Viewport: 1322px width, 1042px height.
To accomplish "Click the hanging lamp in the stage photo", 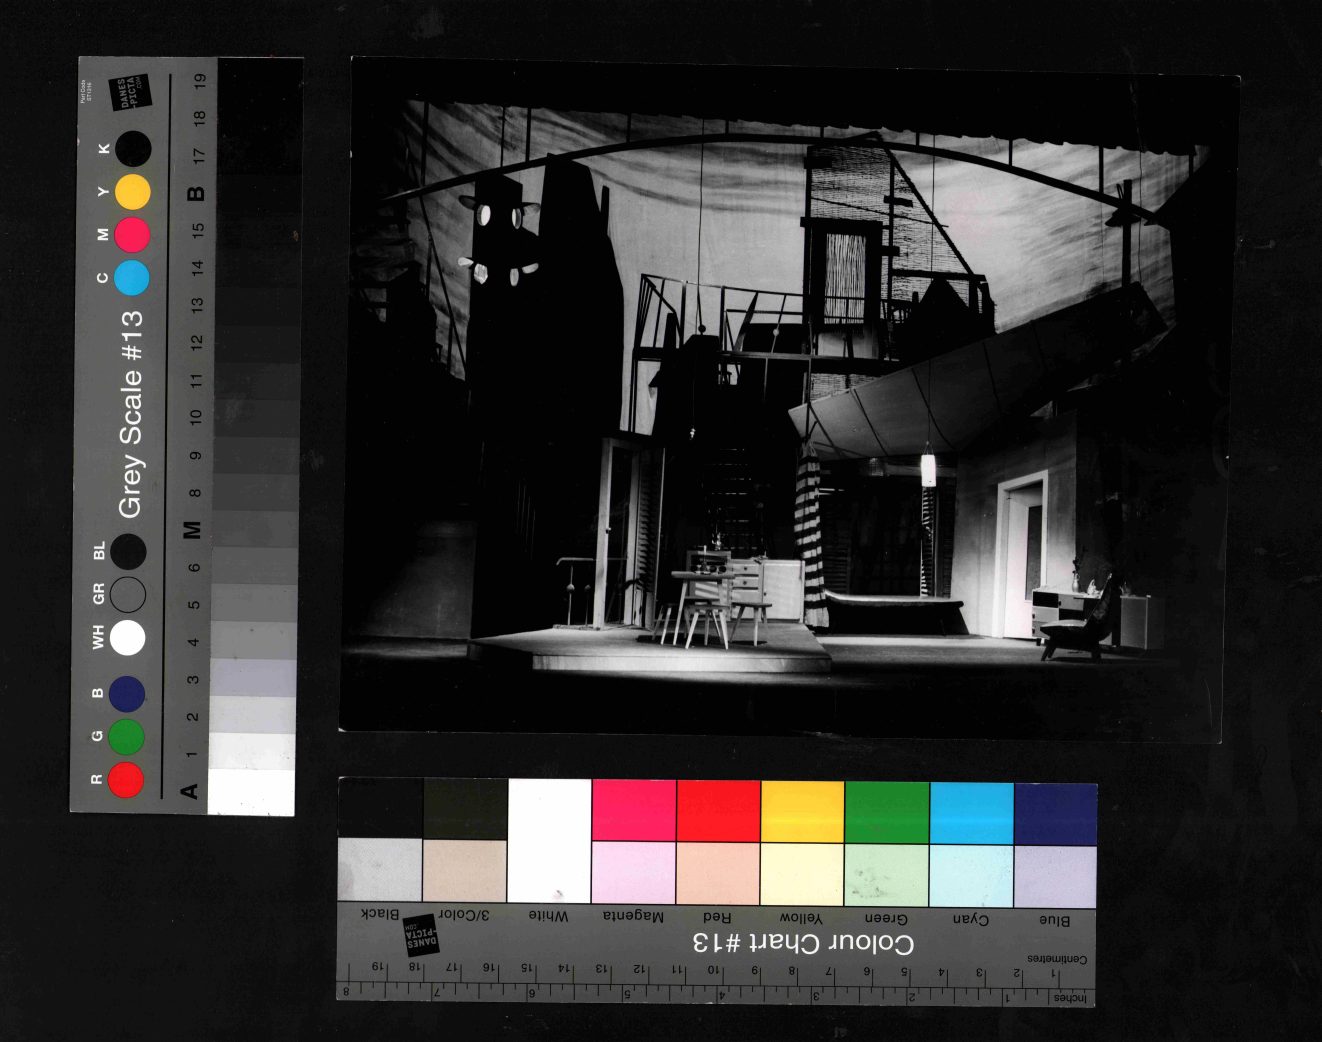I will [928, 469].
